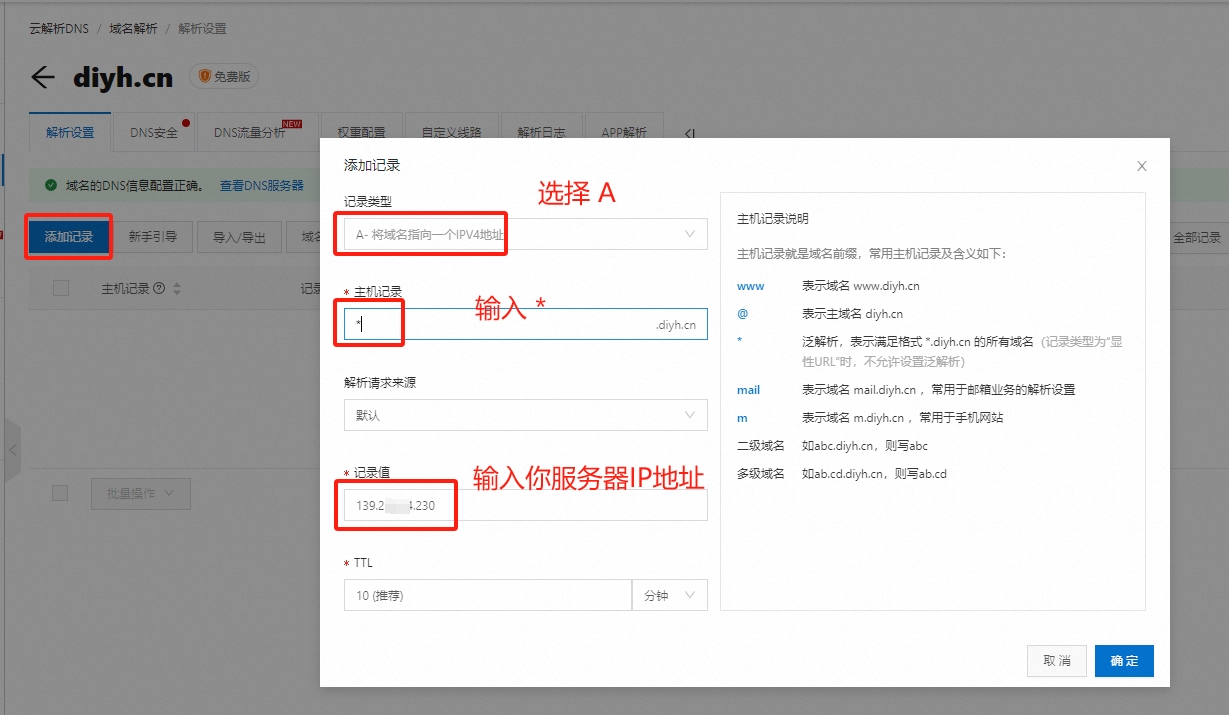Open the TTL unit dropdown showing 分钟
Viewport: 1229px width, 715px height.
click(668, 595)
